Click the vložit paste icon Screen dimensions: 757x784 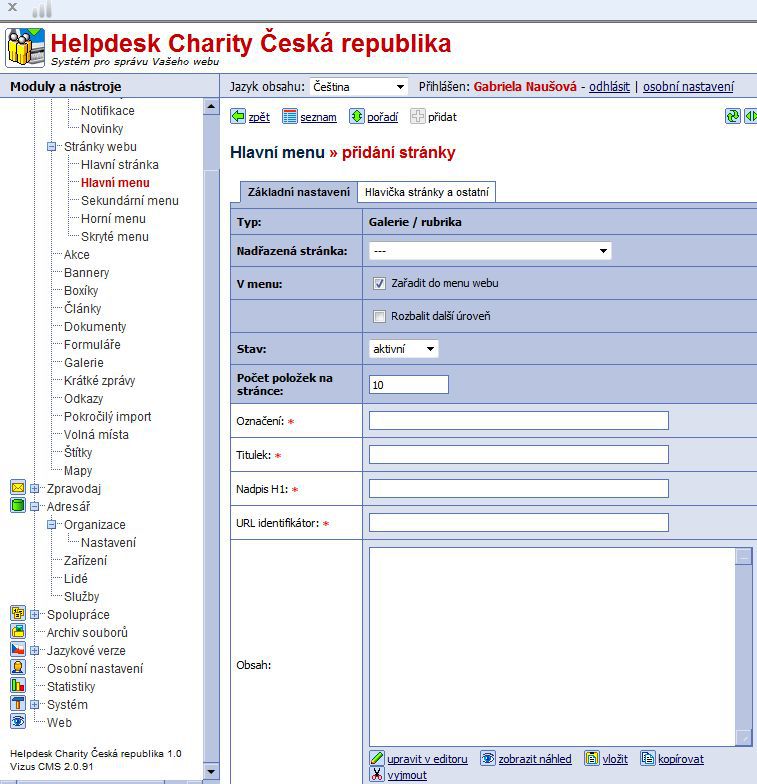point(592,758)
